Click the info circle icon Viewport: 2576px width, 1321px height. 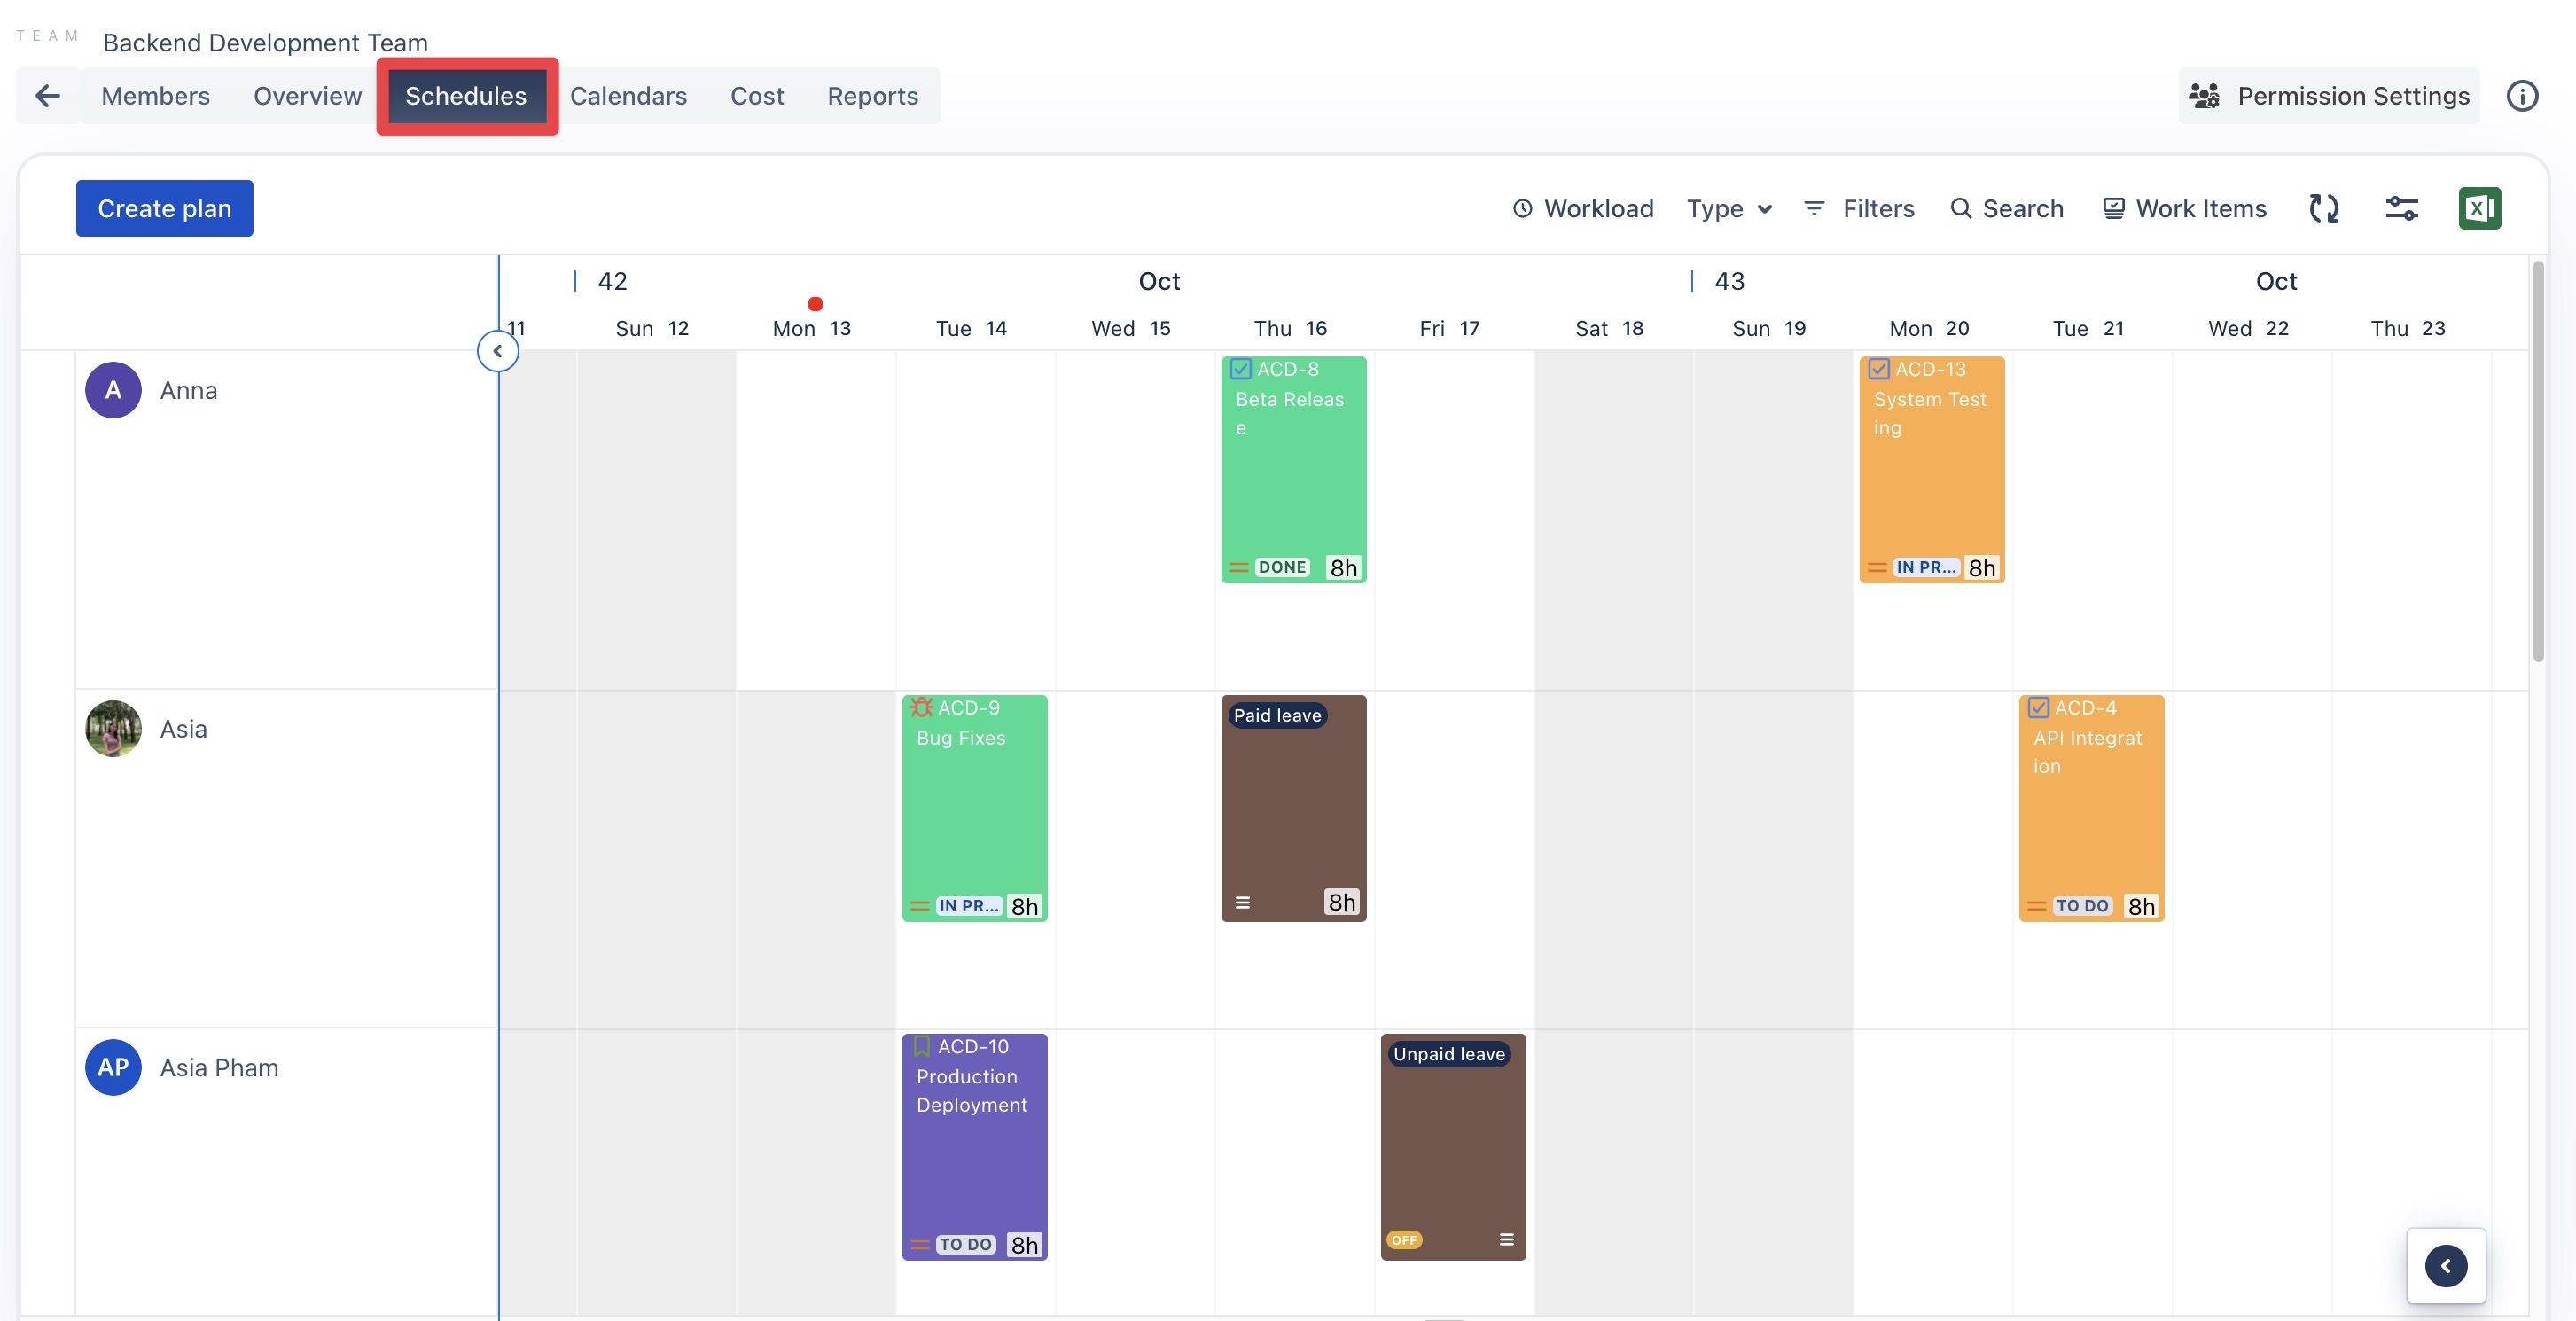point(2521,96)
